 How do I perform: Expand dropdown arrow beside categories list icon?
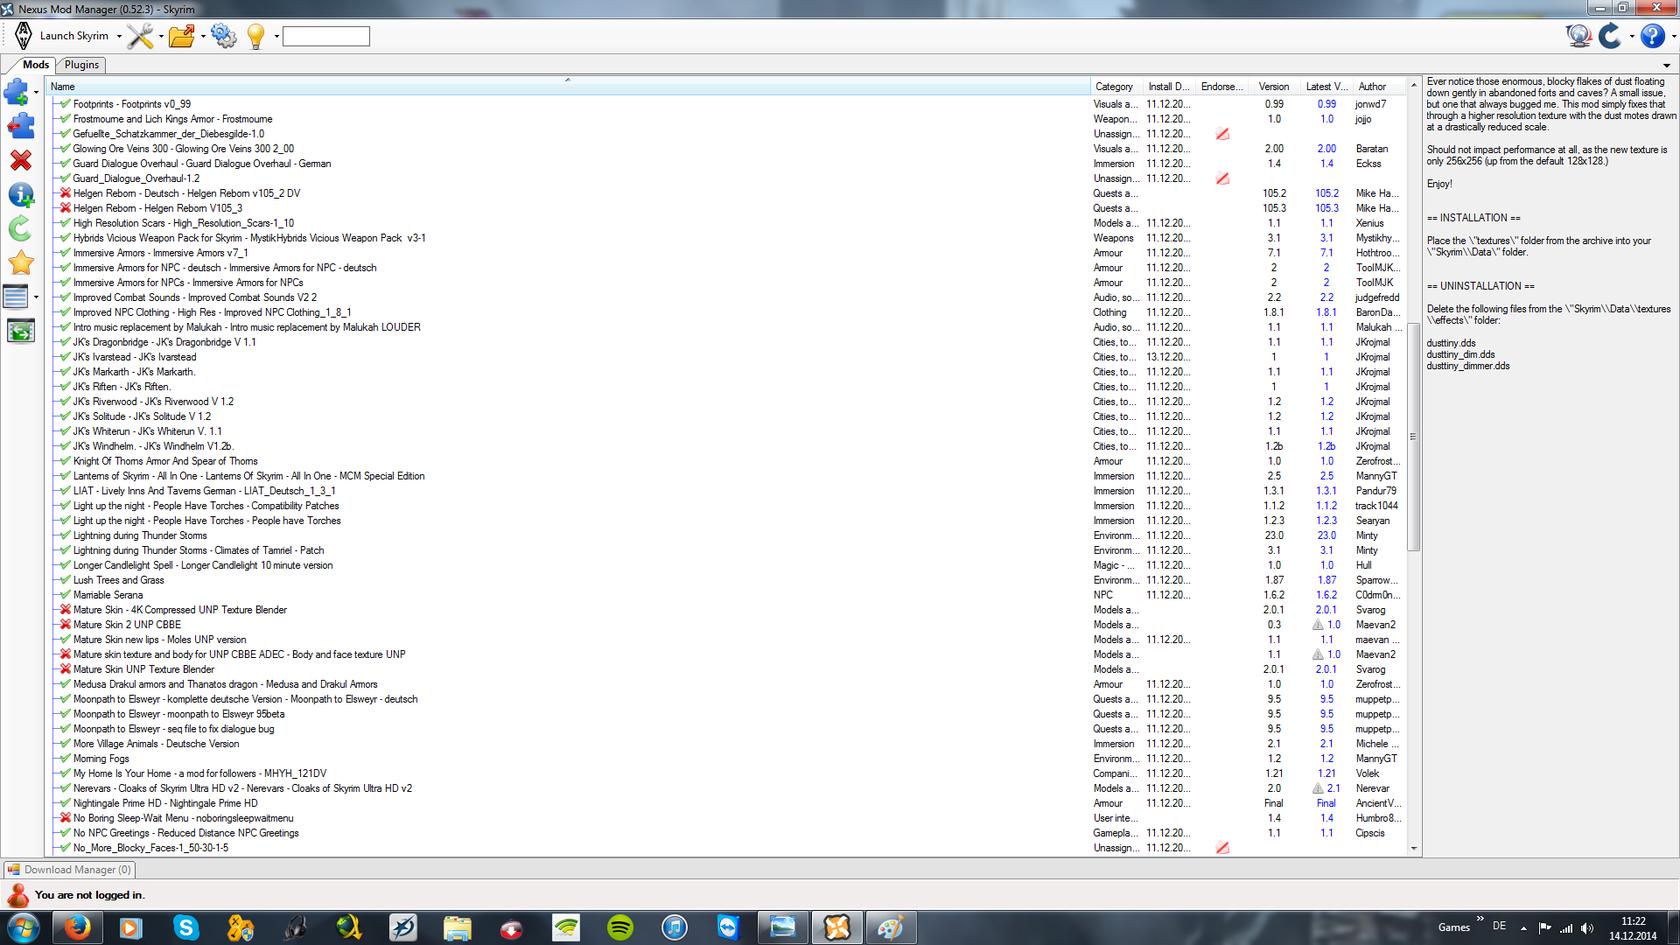[36, 297]
